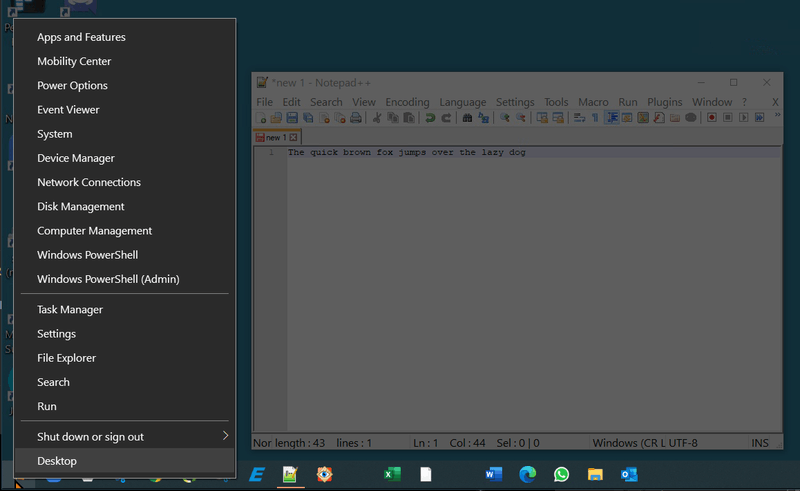Screen dimensions: 800x491
Task: Switch to the 'new 1' document tab
Action: tap(276, 137)
